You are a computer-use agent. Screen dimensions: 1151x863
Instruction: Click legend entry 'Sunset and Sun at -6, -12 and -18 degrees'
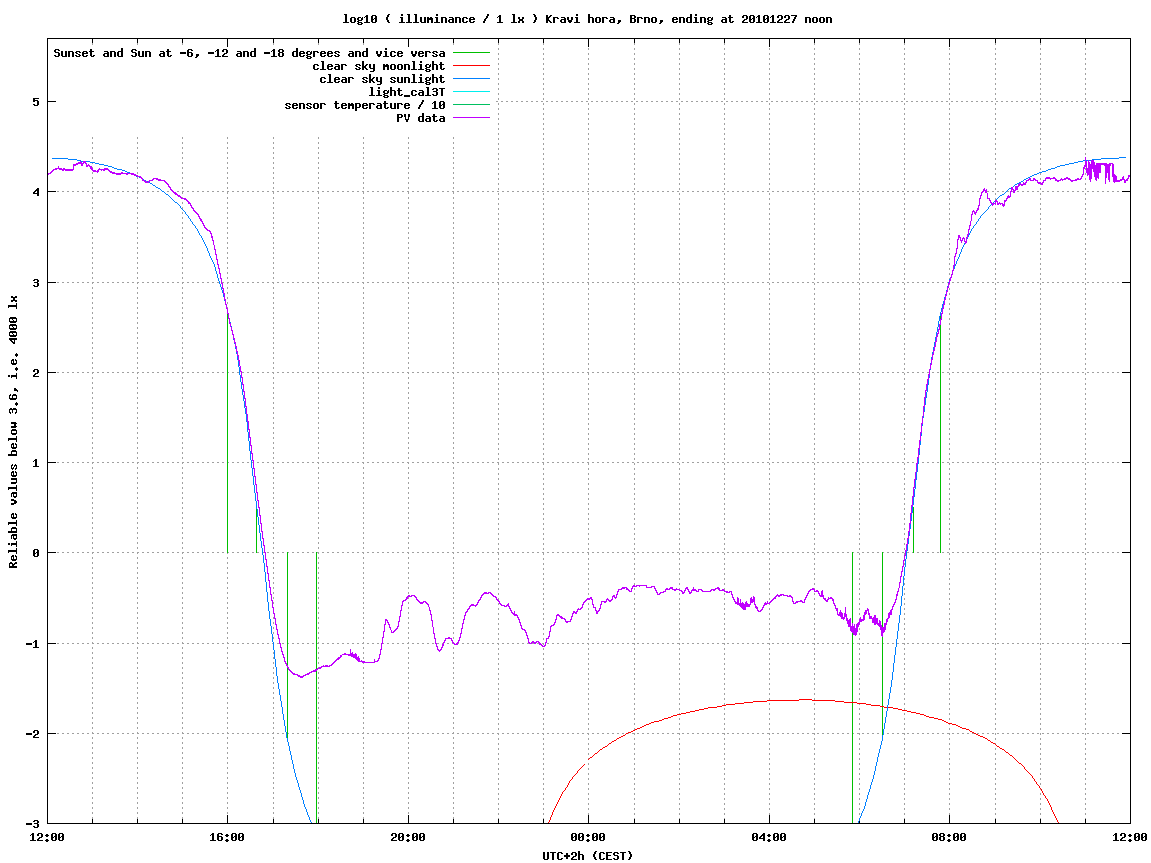click(x=249, y=53)
